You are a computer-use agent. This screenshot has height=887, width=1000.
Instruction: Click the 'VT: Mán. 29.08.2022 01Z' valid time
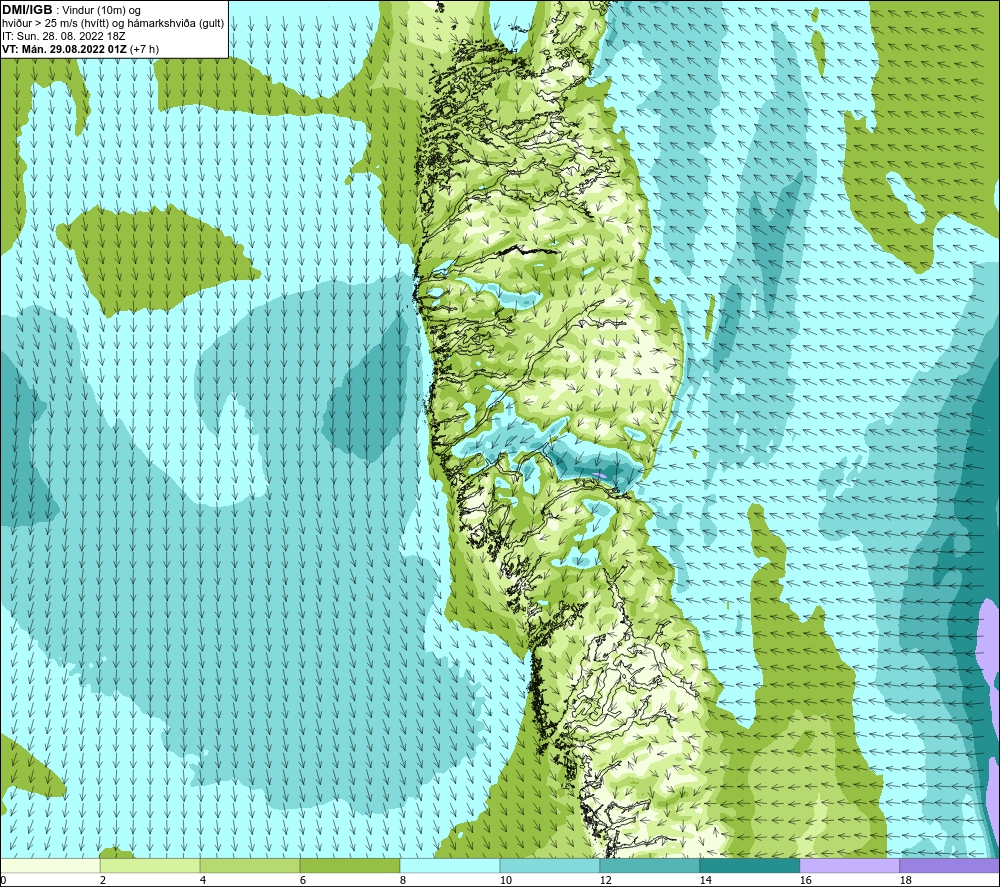(x=64, y=48)
